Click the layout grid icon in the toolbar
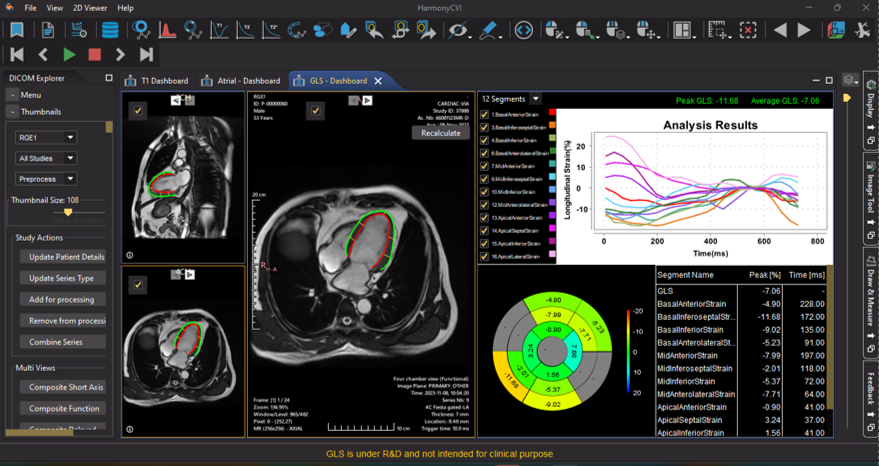Image resolution: width=879 pixels, height=466 pixels. click(683, 30)
